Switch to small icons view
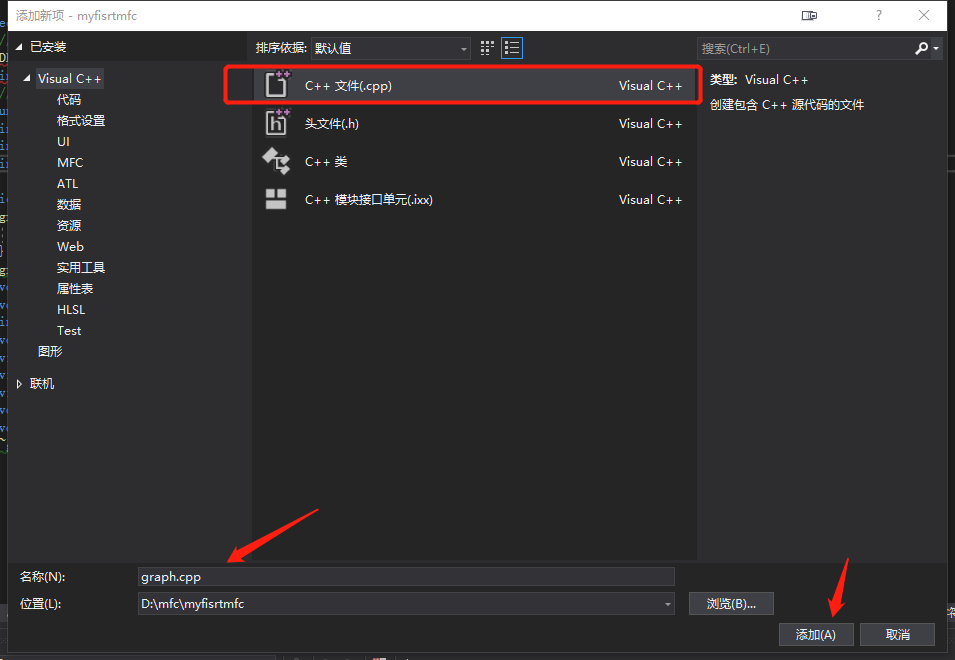955x660 pixels. (x=487, y=47)
